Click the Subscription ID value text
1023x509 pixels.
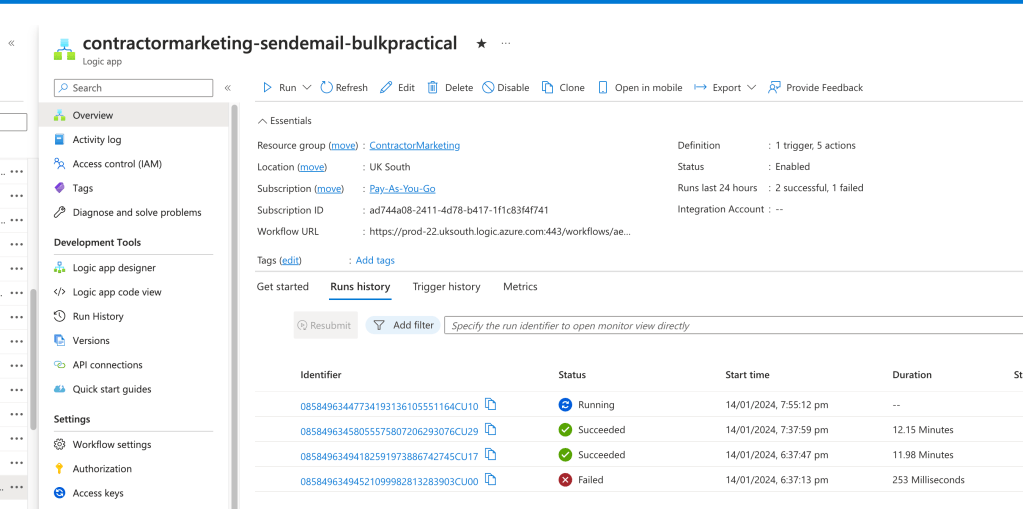coord(459,210)
